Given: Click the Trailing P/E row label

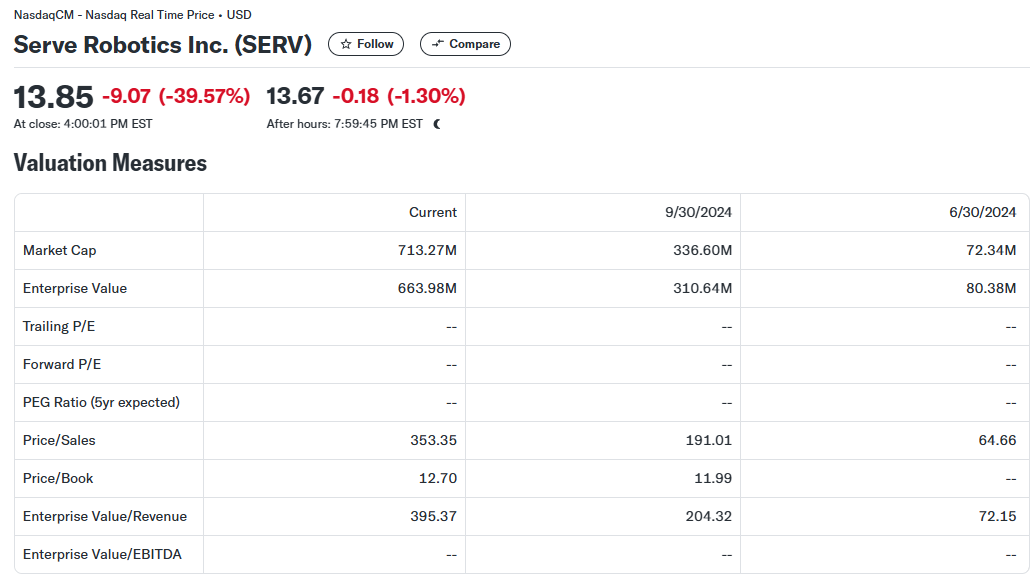Looking at the screenshot, I should coord(59,327).
